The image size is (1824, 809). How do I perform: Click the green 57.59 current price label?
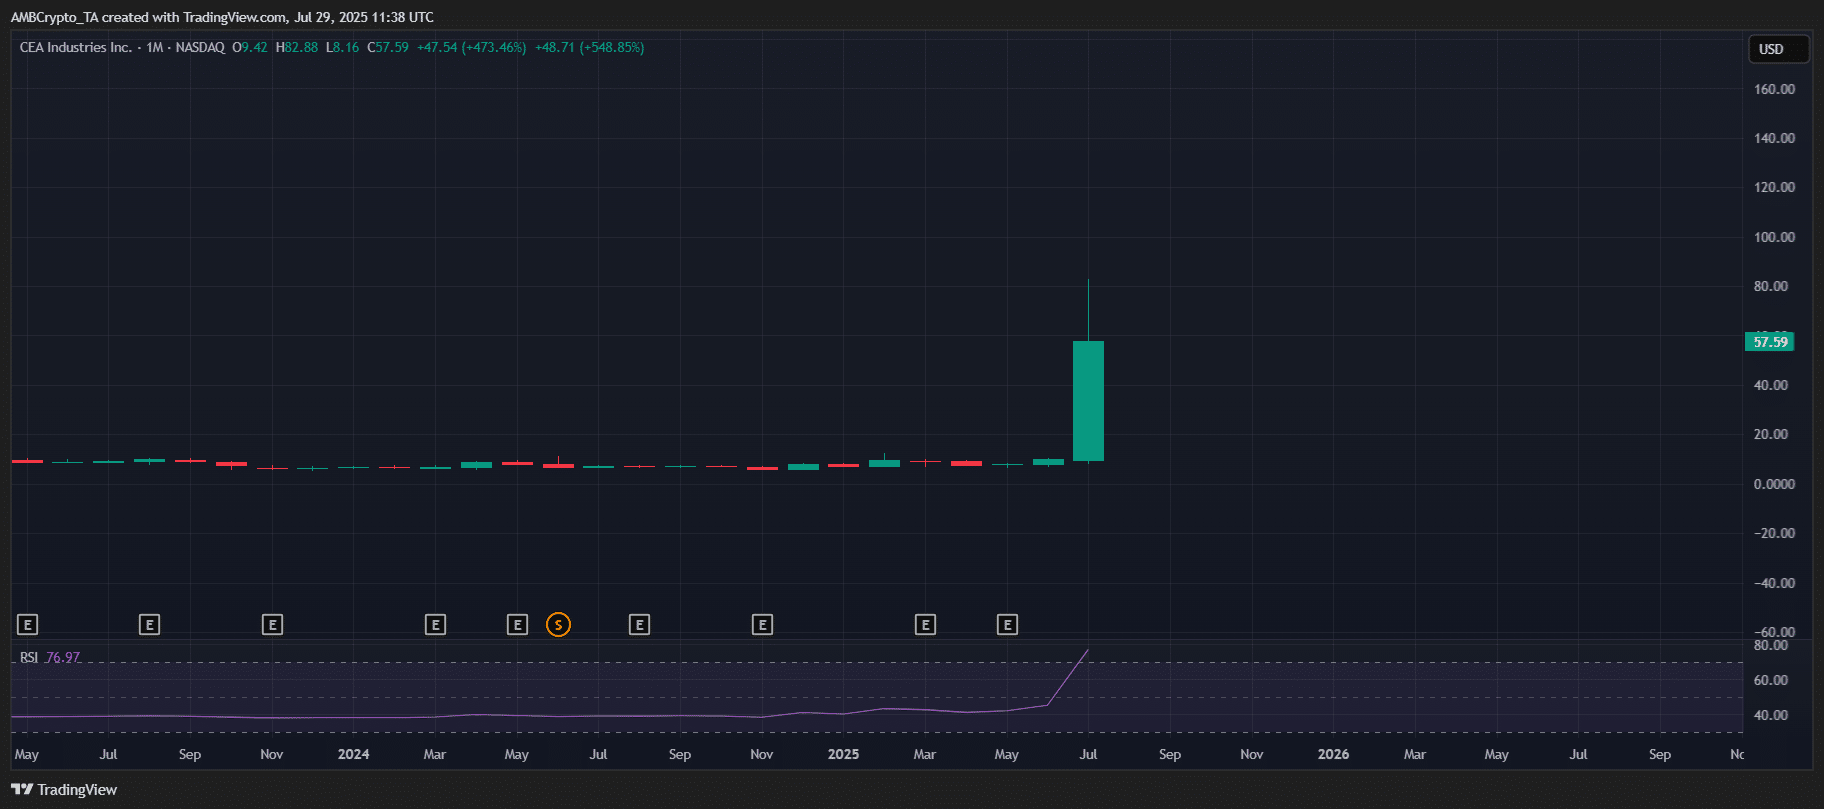tap(1769, 342)
